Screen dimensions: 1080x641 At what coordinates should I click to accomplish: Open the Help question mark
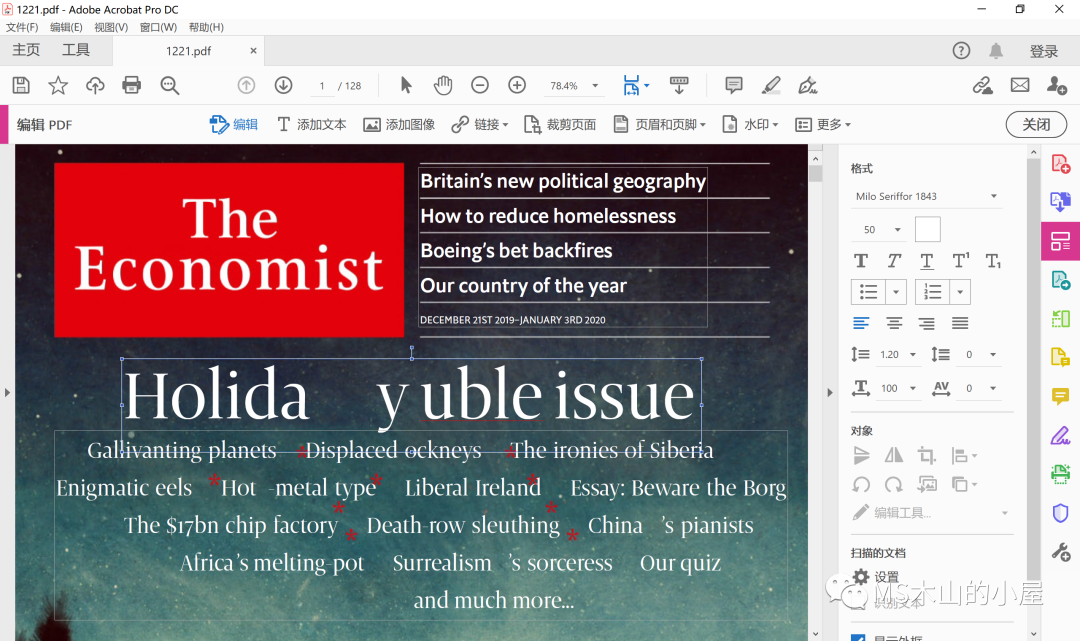[x=962, y=50]
